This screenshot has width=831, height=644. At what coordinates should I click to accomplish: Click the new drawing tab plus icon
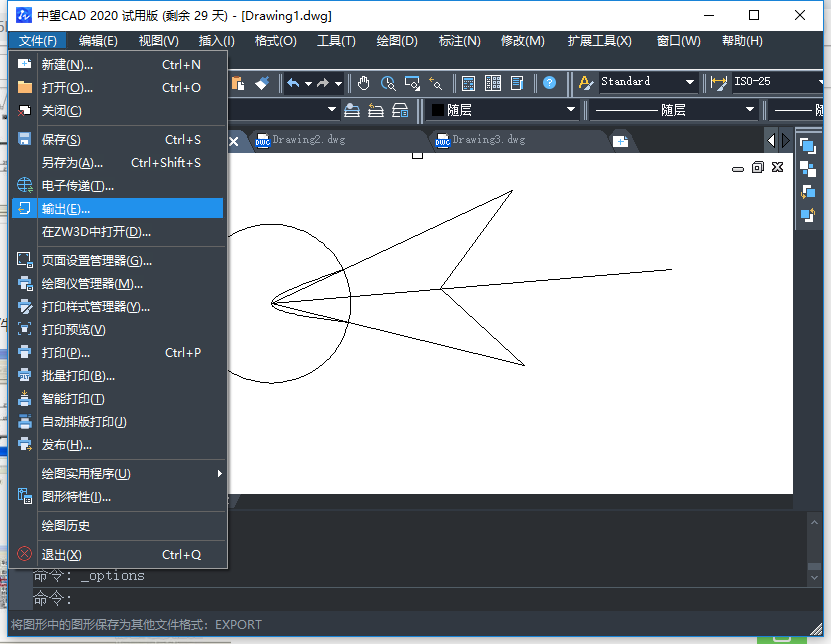pyautogui.click(x=620, y=141)
